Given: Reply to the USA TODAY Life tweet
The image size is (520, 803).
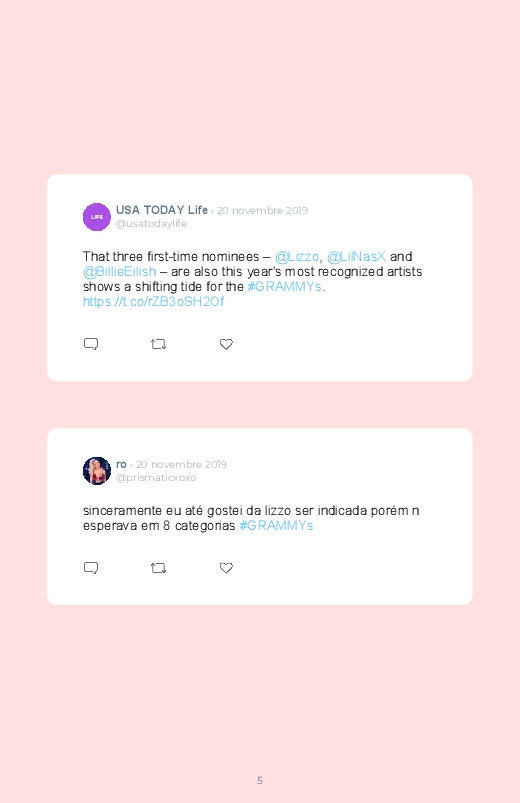Looking at the screenshot, I should tap(91, 344).
